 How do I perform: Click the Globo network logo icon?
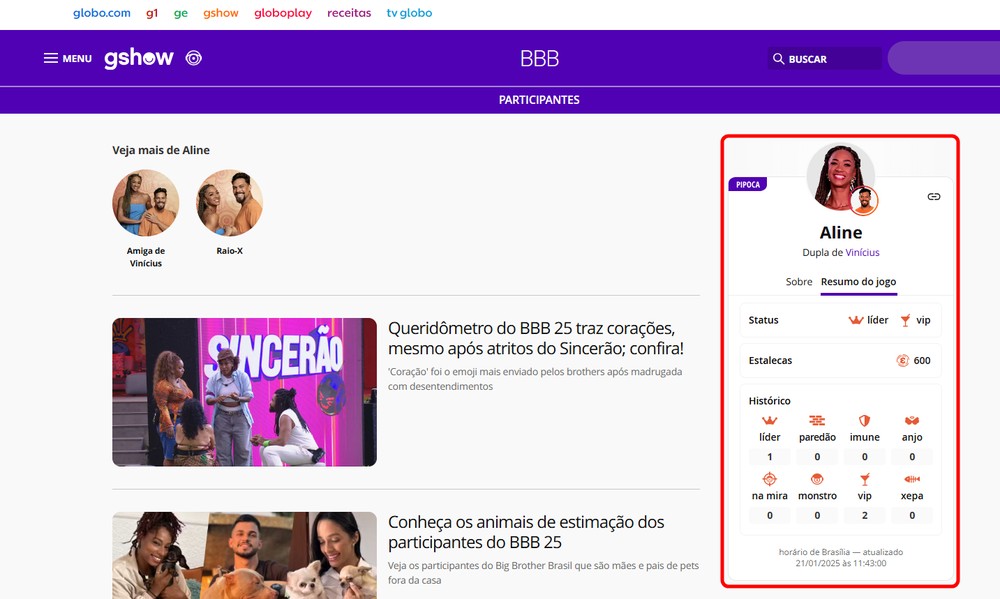(194, 59)
